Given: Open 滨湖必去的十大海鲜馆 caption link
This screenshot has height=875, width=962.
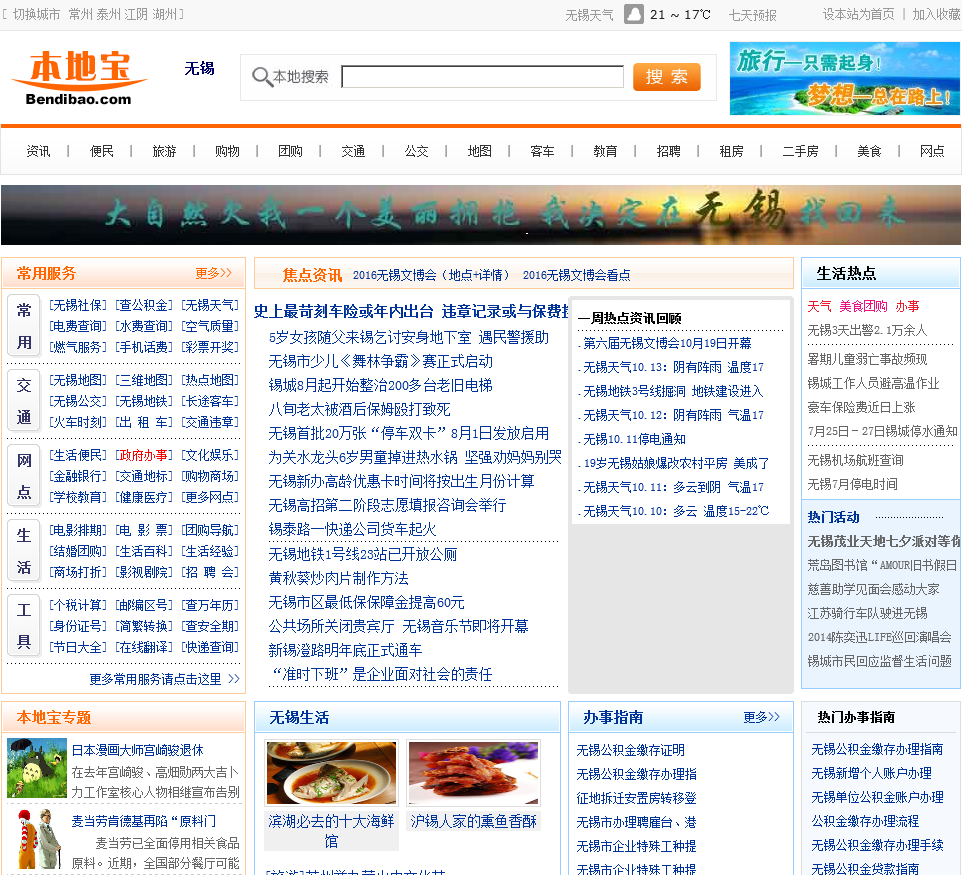Looking at the screenshot, I should 331,831.
